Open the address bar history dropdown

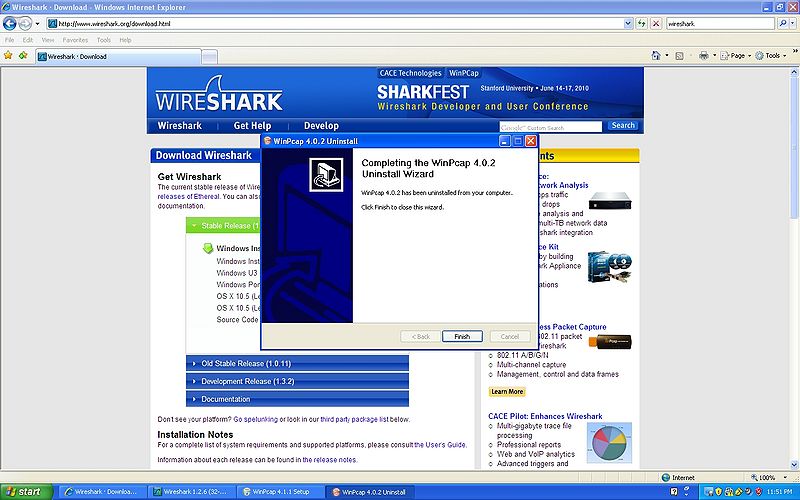point(628,23)
